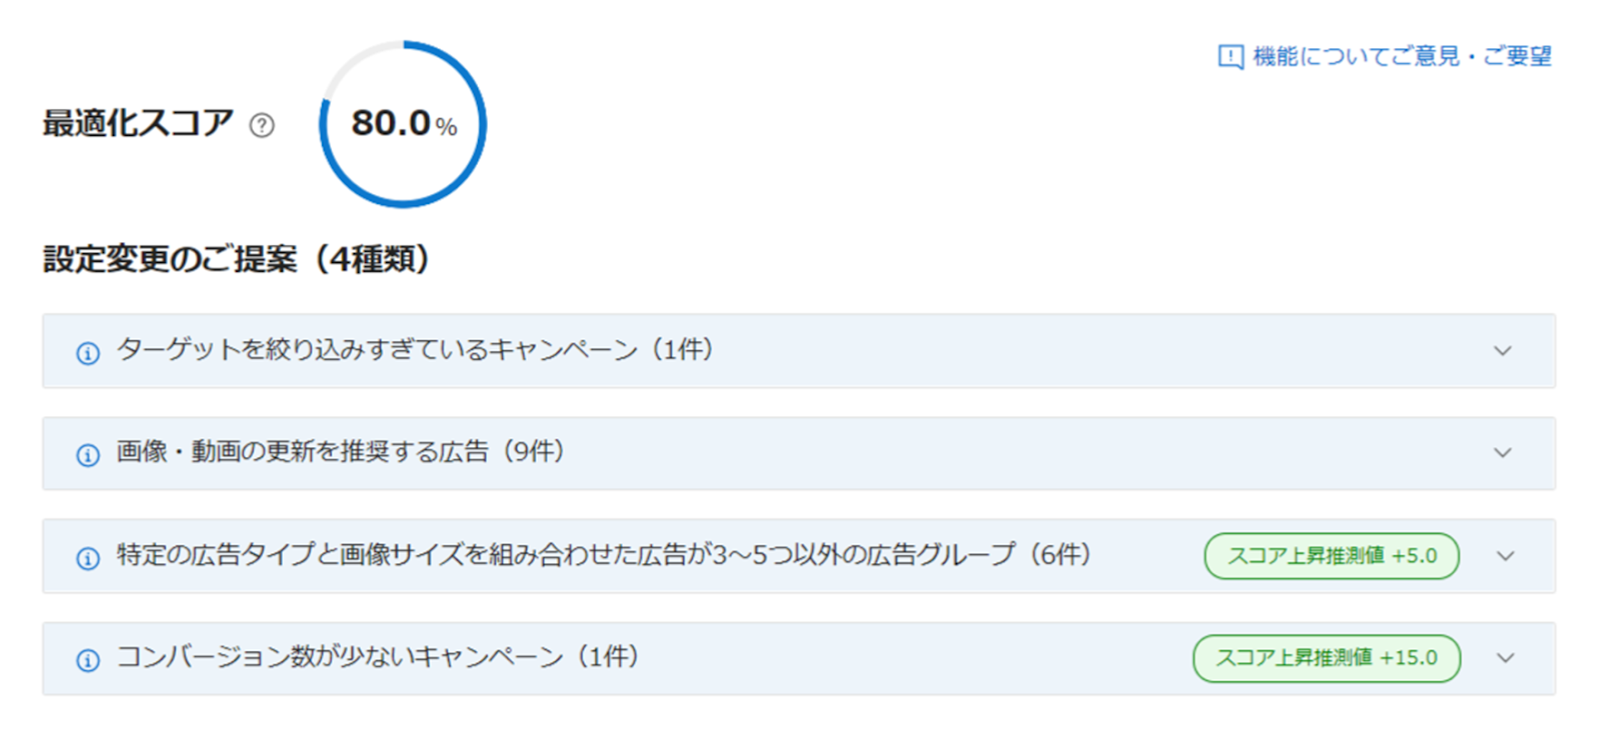
Task: Select the 画像・動画の更新を推奨する広告（9件） row title
Action: pos(340,452)
